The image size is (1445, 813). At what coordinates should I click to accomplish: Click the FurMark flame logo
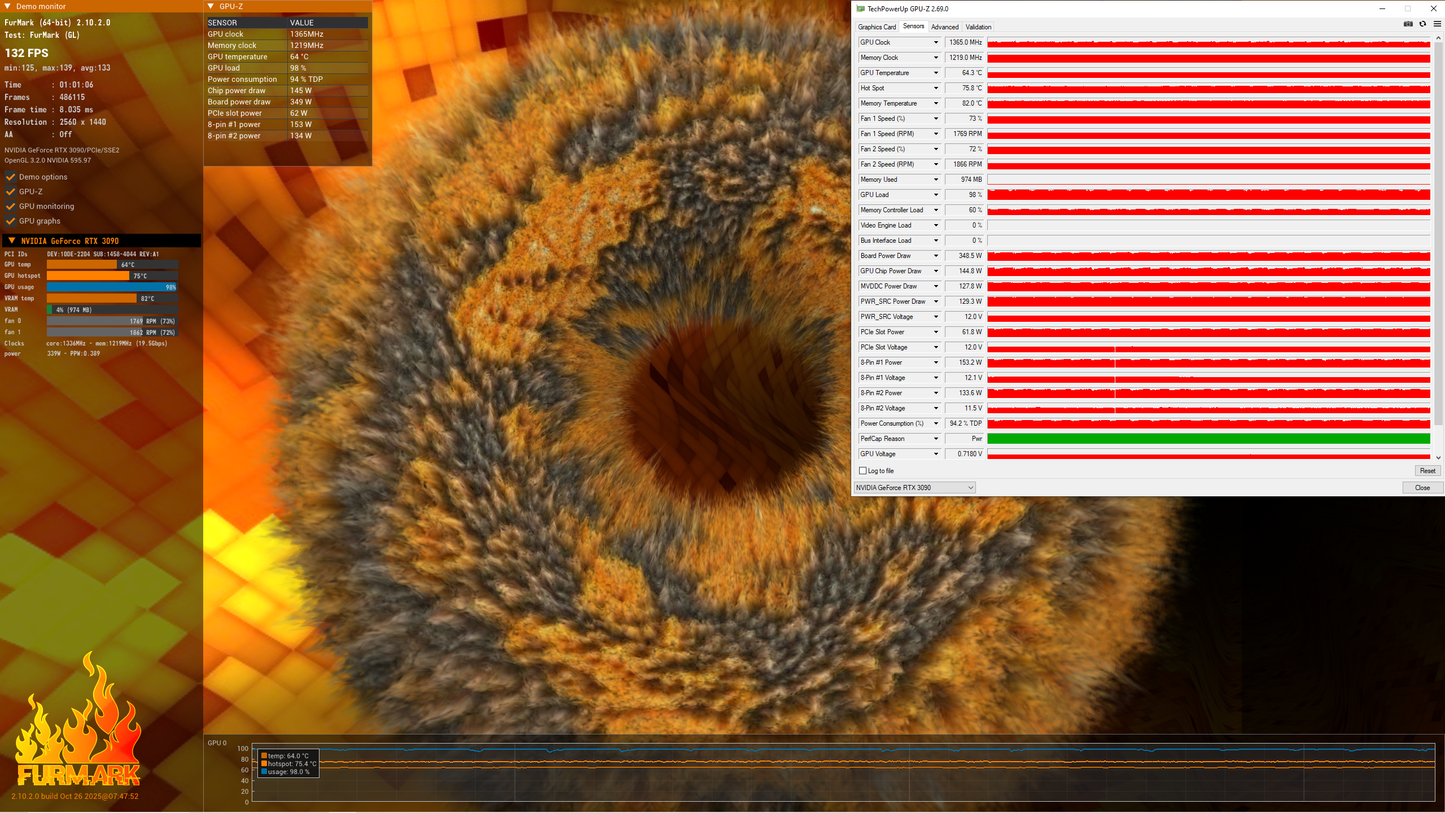click(x=77, y=720)
